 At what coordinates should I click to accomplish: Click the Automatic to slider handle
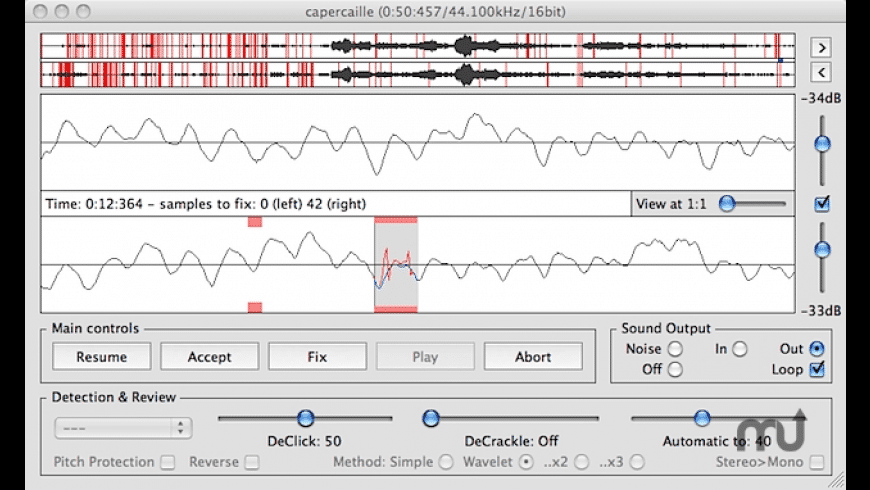pos(702,418)
